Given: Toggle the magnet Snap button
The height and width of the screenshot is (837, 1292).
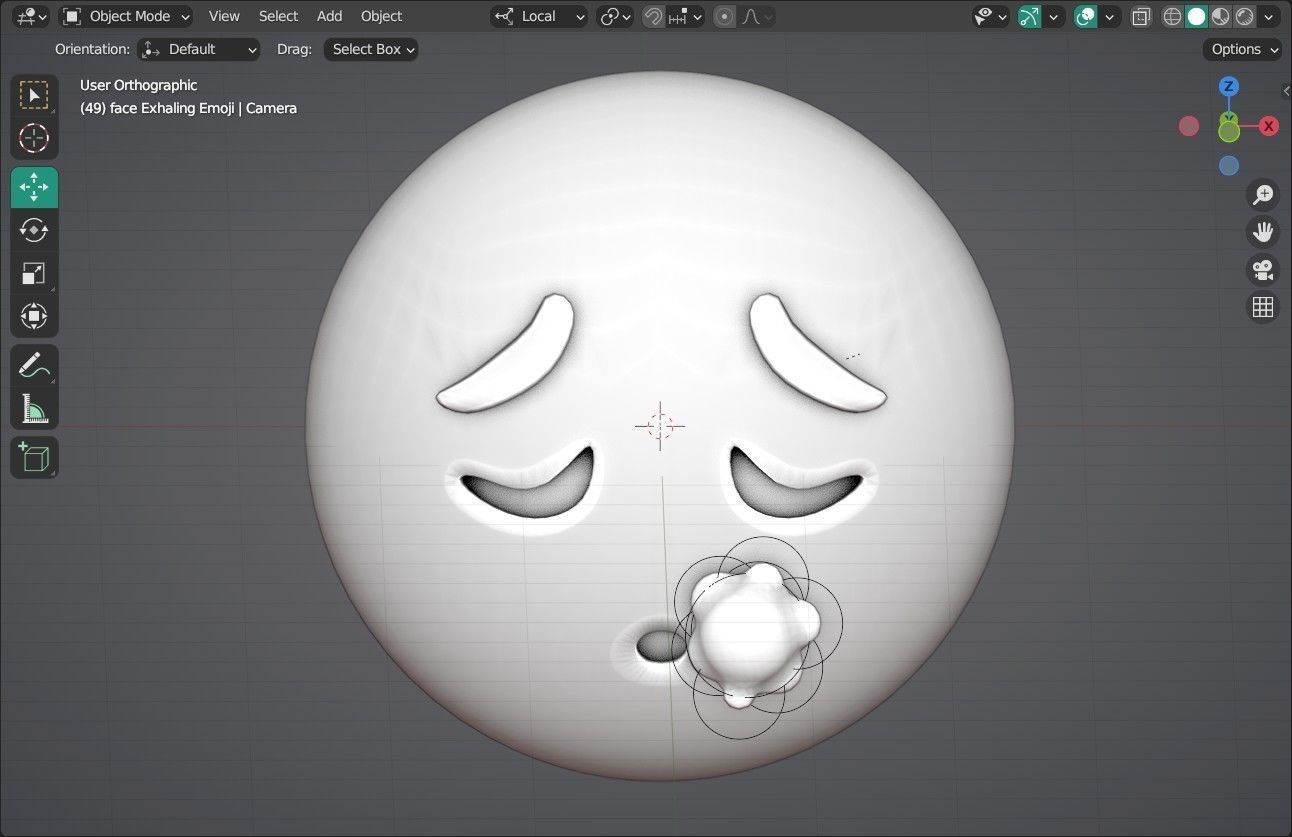Looking at the screenshot, I should (x=653, y=16).
